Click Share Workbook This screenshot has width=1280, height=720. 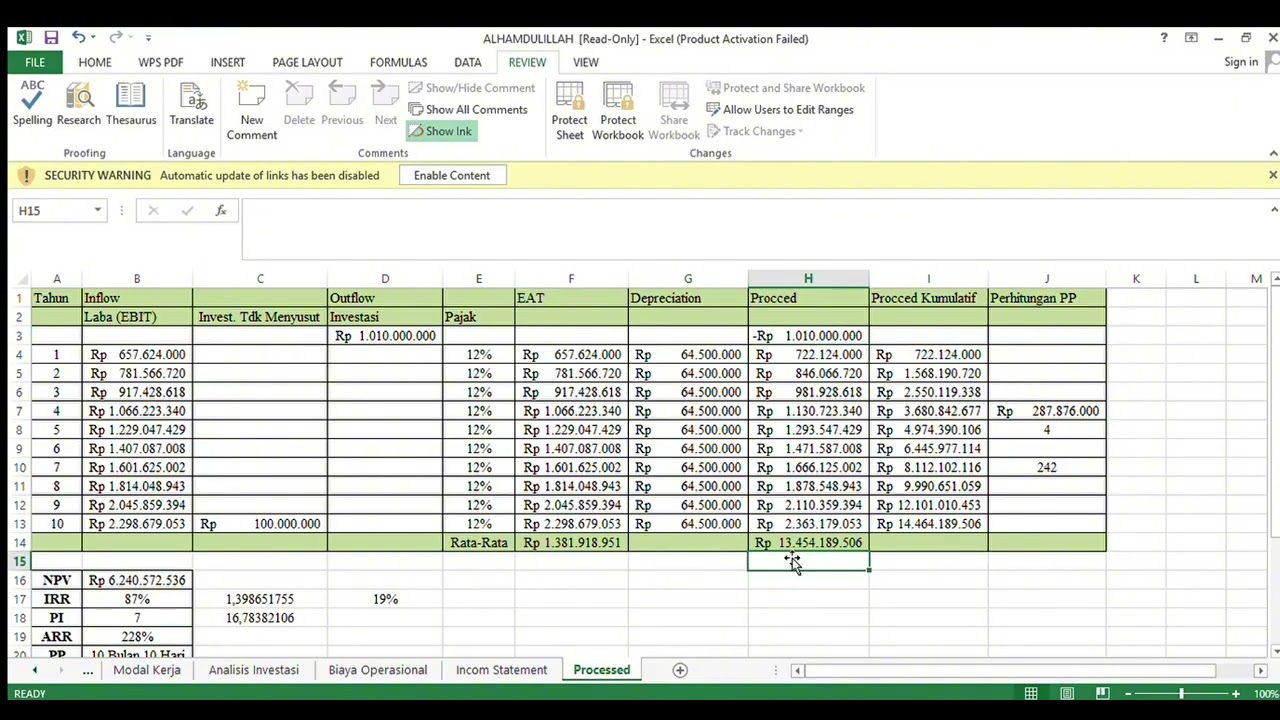[673, 110]
